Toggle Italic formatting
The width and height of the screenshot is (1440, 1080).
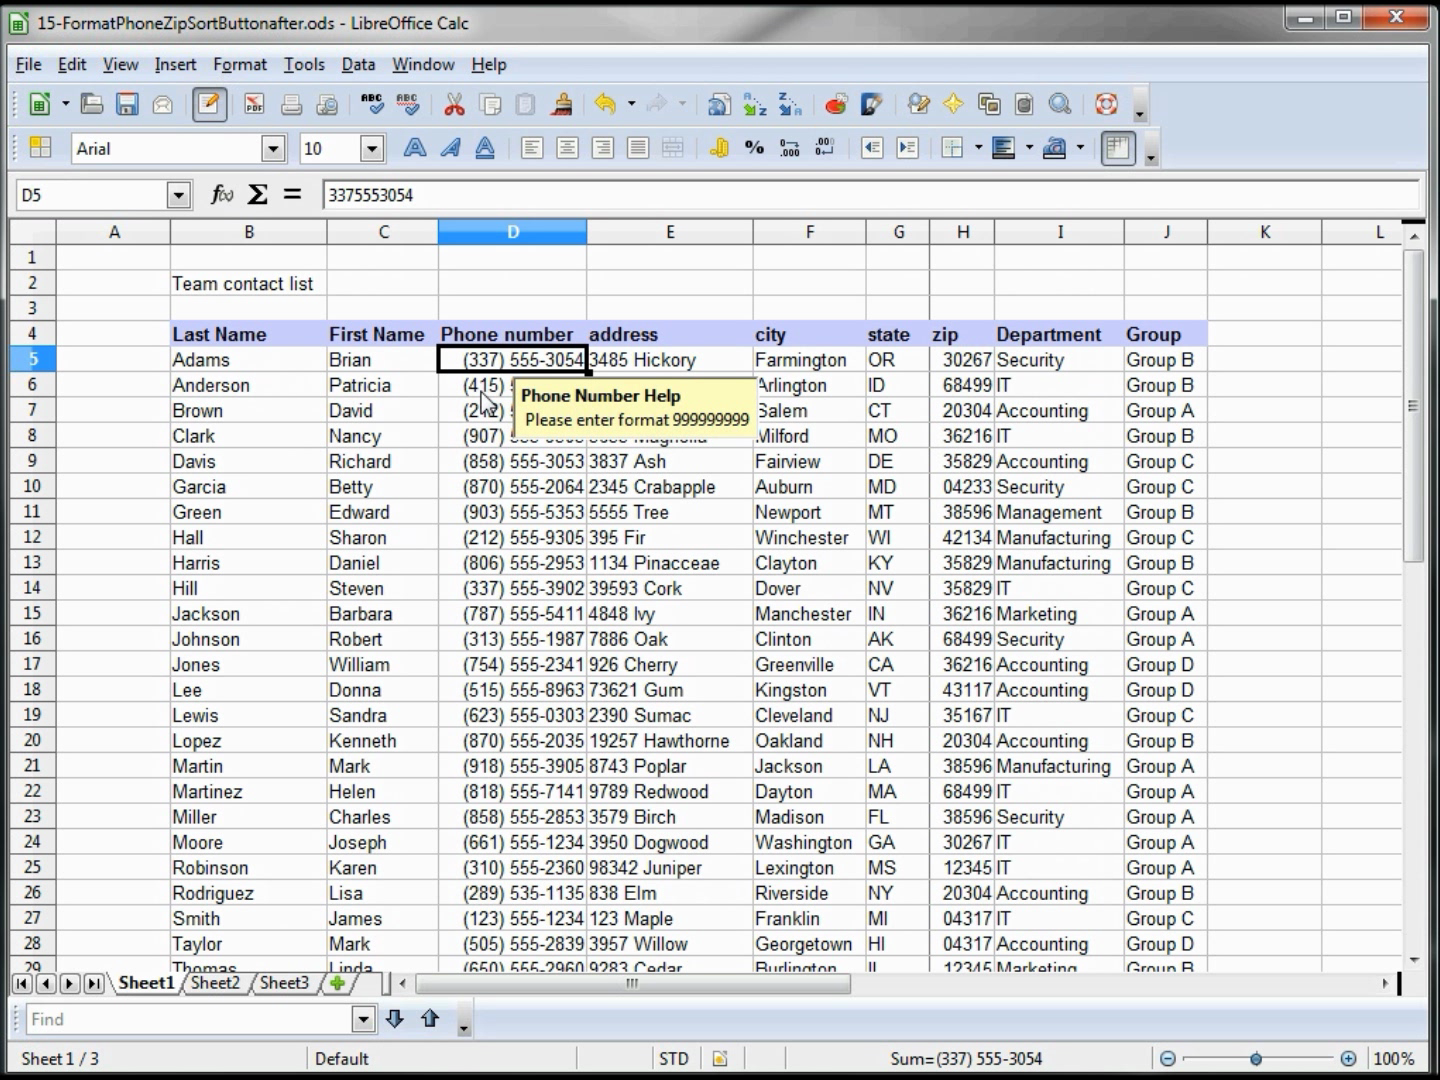[450, 148]
